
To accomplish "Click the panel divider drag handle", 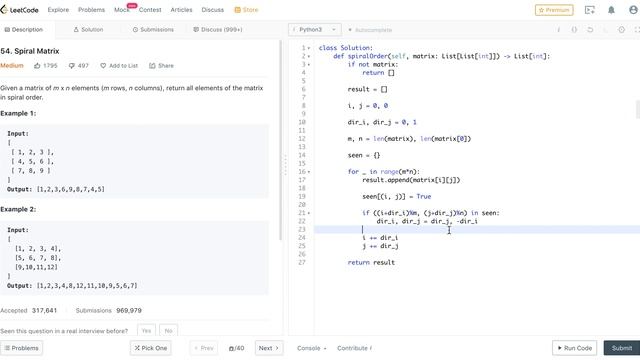I will [285, 164].
